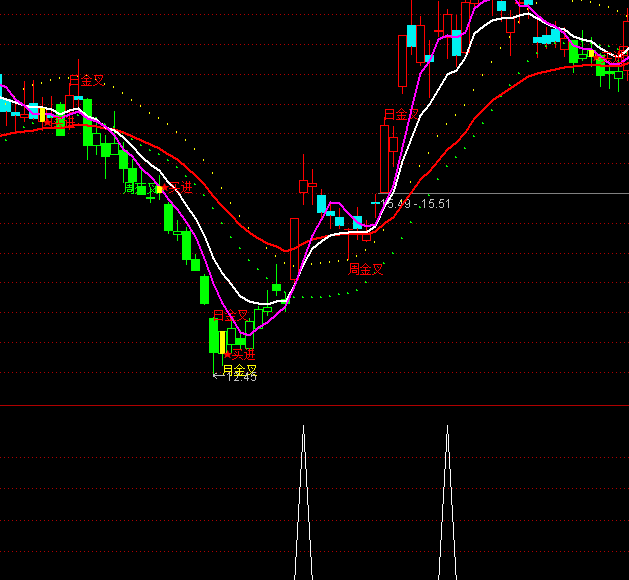Click the yellow candle near the top-left 买进 signal
The width and height of the screenshot is (629, 580).
tap(42, 111)
